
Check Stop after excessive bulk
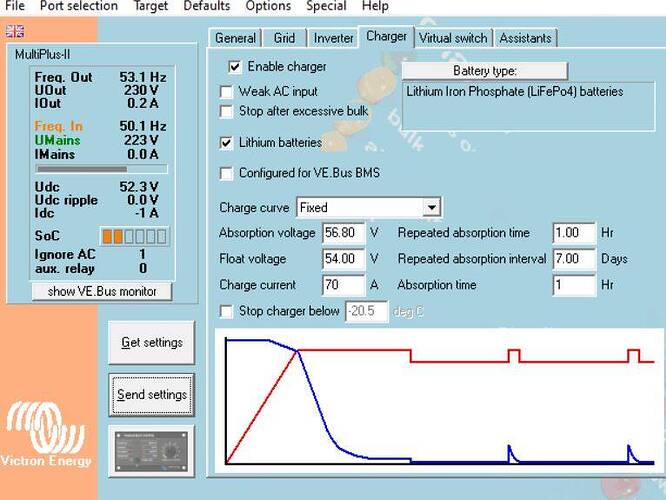point(226,111)
